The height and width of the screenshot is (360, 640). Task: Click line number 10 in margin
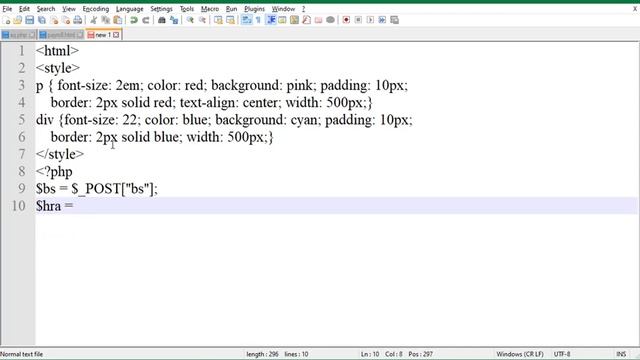point(18,206)
